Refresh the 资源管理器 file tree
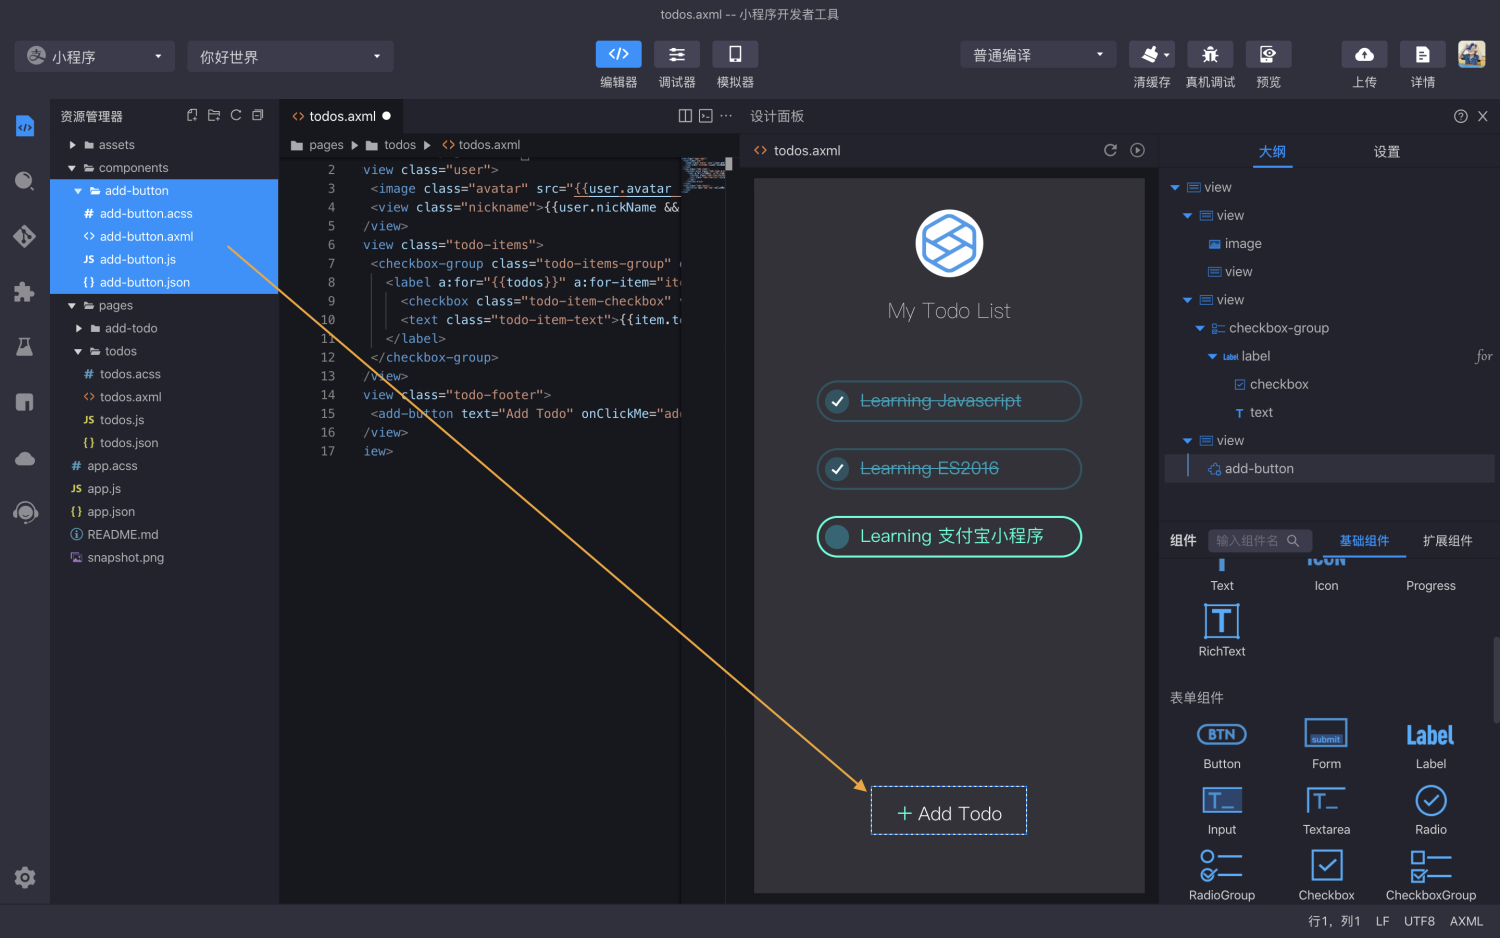 click(236, 115)
